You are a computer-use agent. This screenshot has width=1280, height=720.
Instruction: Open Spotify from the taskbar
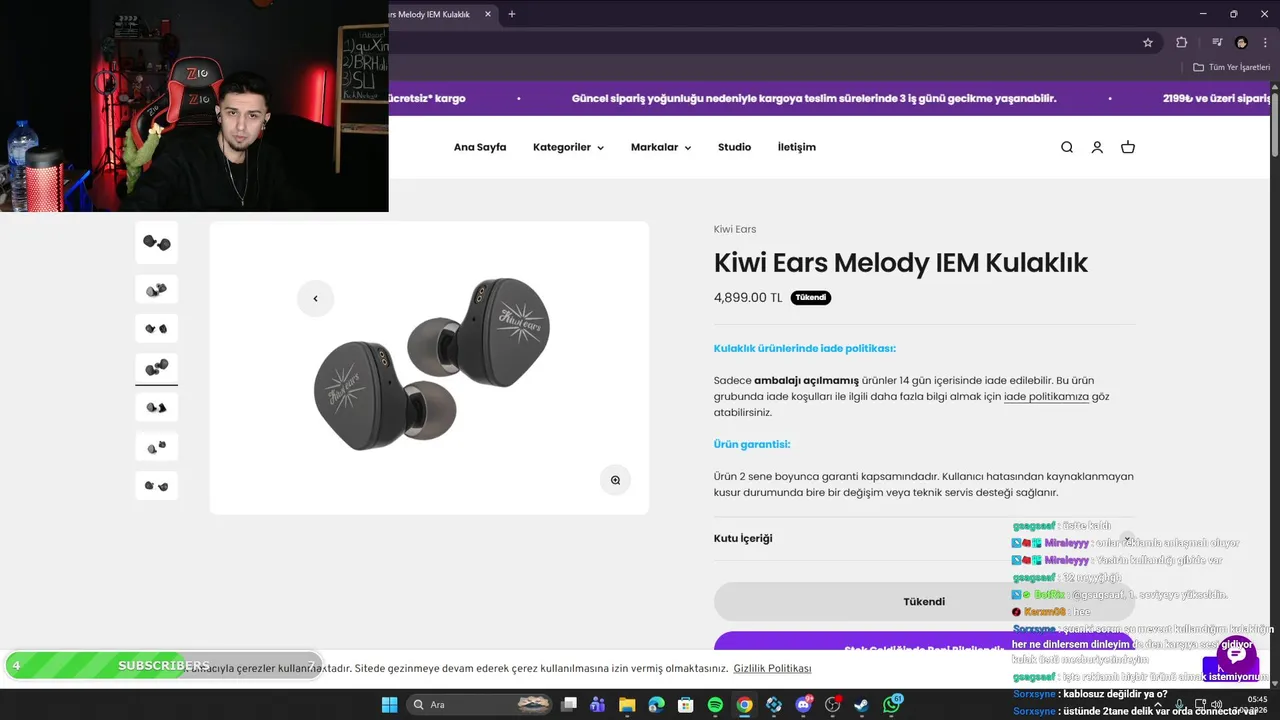click(x=715, y=705)
